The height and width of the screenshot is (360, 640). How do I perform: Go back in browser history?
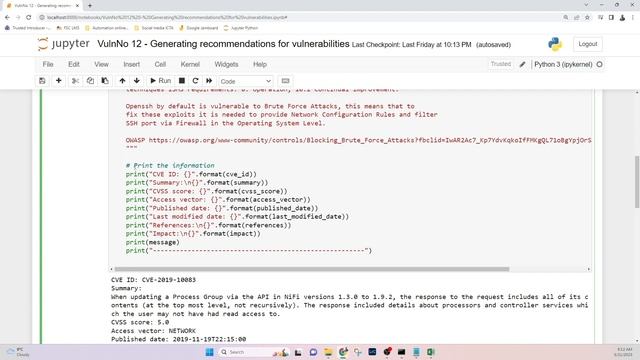[x=7, y=18]
